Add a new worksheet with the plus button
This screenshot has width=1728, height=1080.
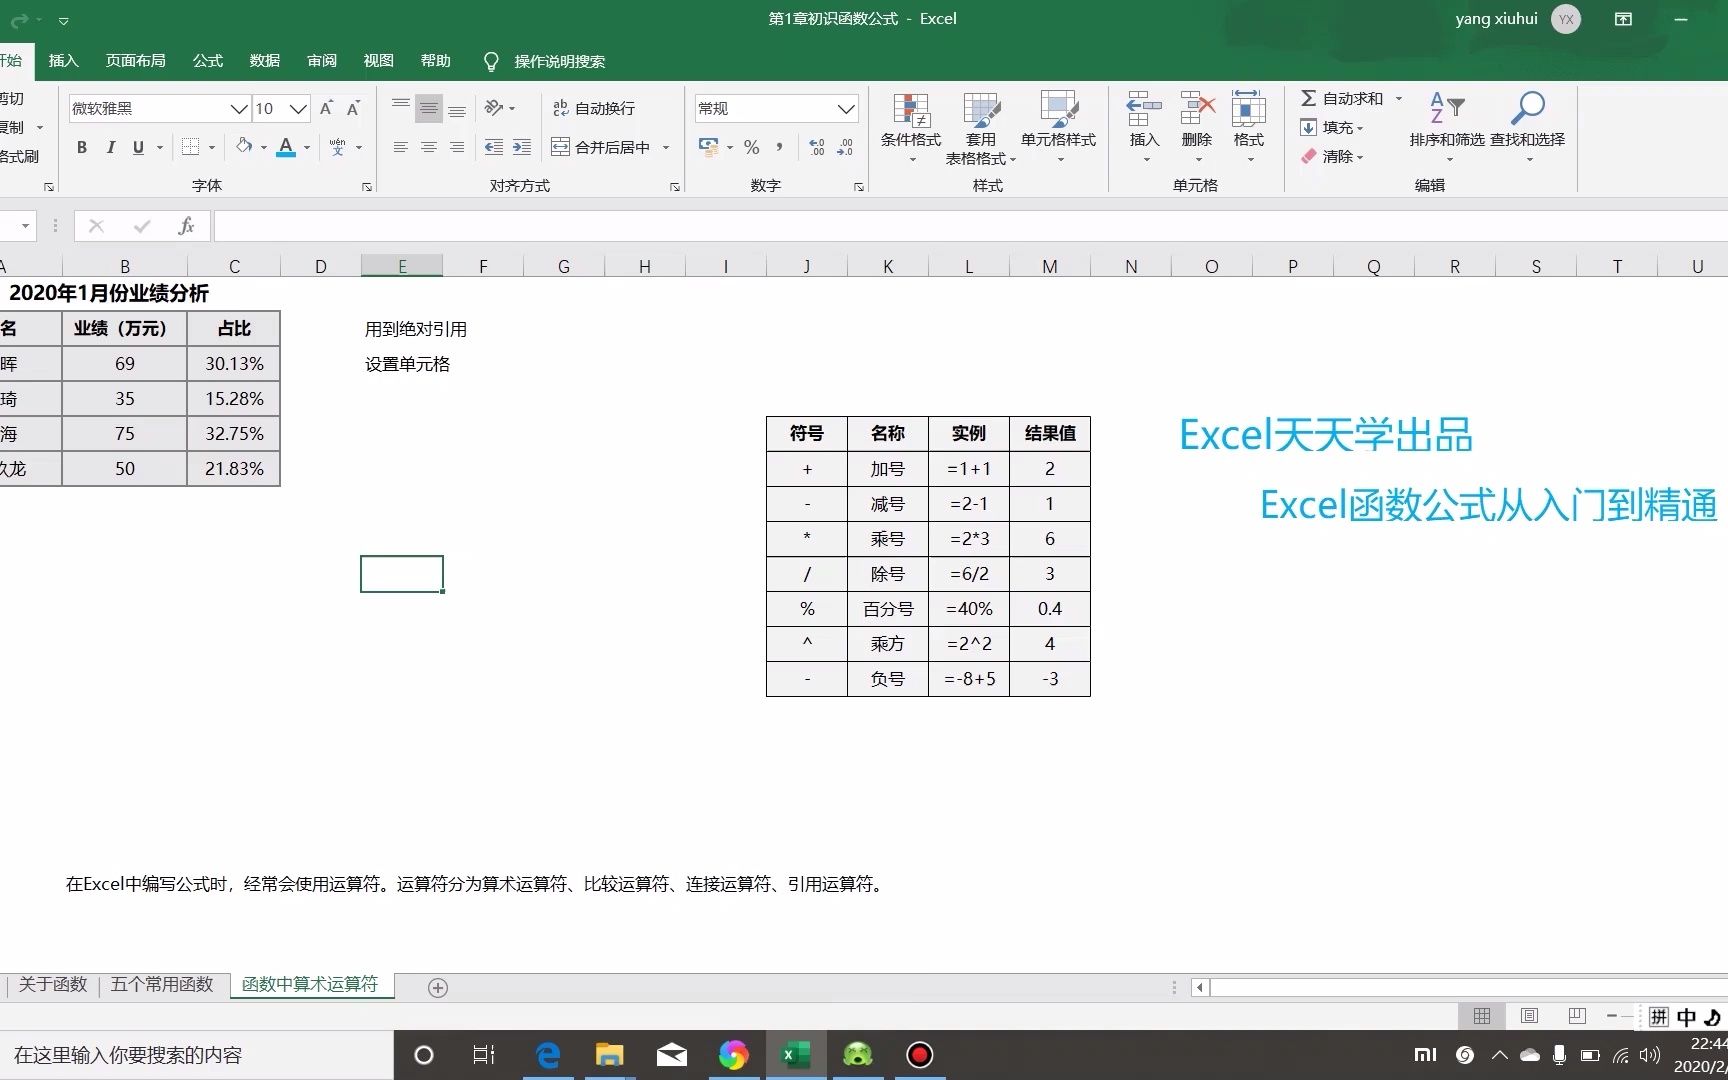(437, 987)
